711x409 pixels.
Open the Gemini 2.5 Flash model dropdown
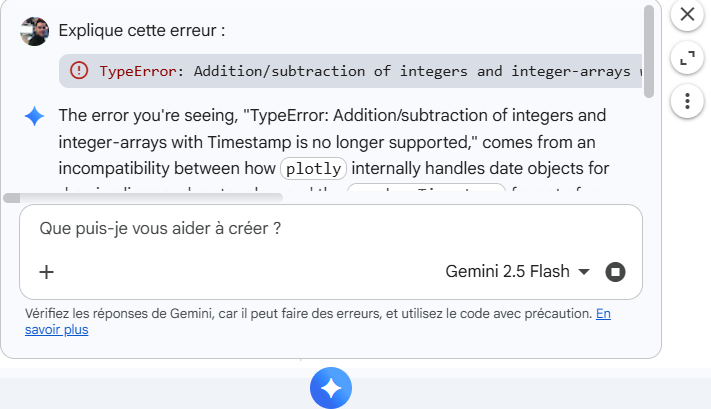[x=507, y=272]
